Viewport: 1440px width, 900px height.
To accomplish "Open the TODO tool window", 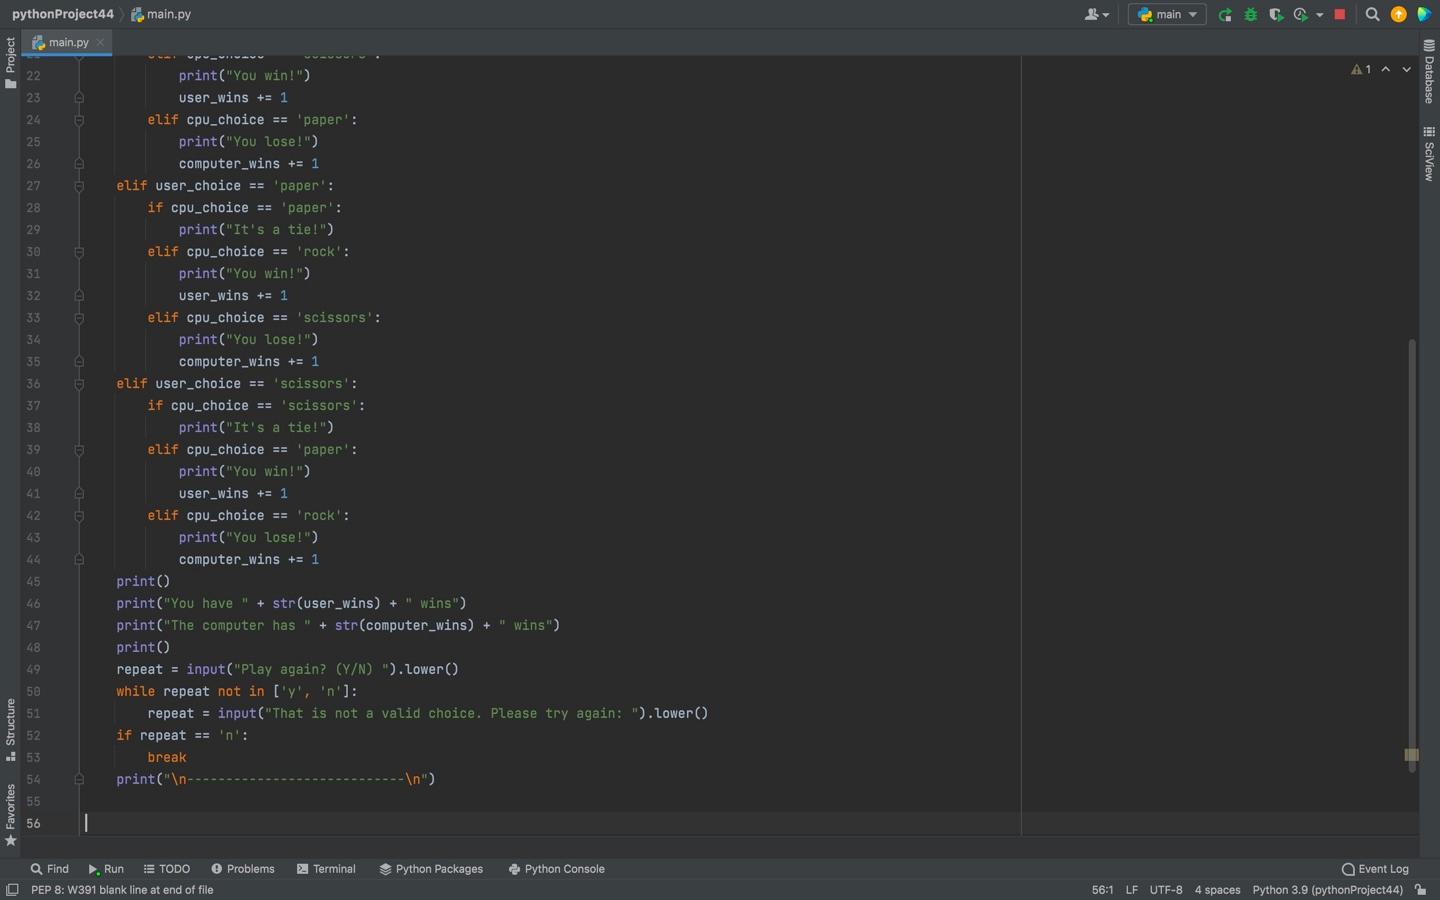I will pyautogui.click(x=166, y=869).
